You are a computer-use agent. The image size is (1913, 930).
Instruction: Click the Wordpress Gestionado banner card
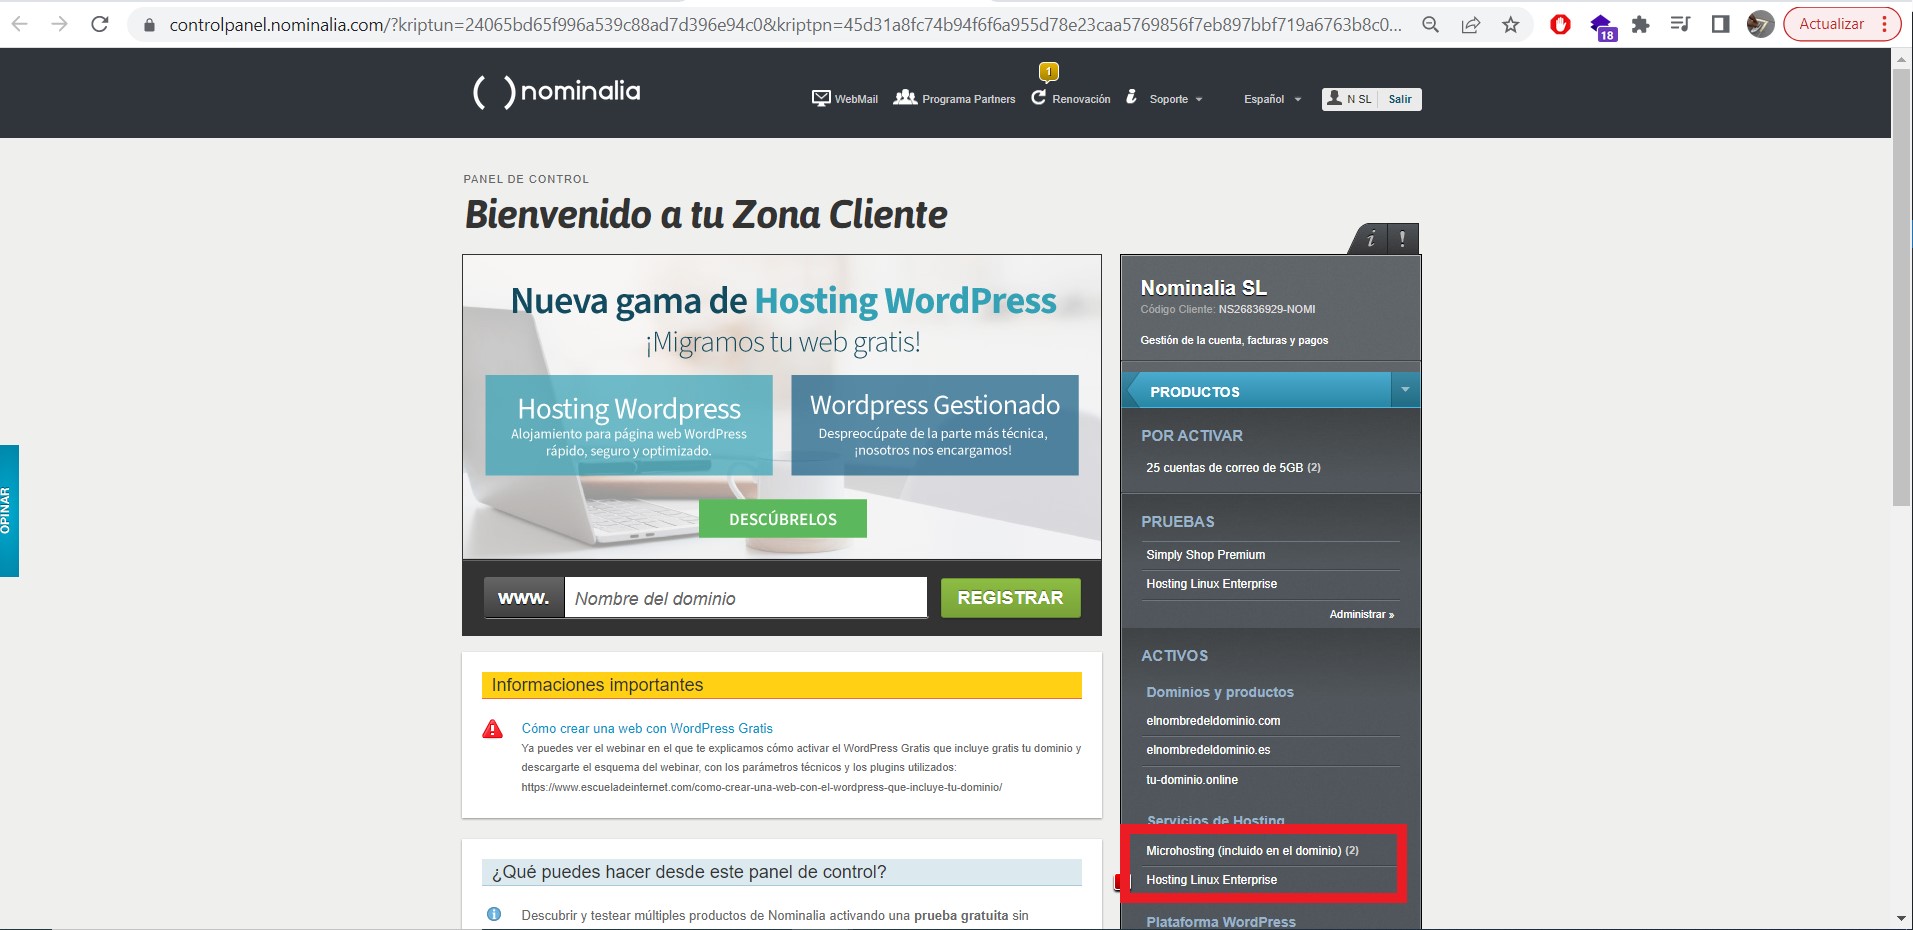[935, 425]
